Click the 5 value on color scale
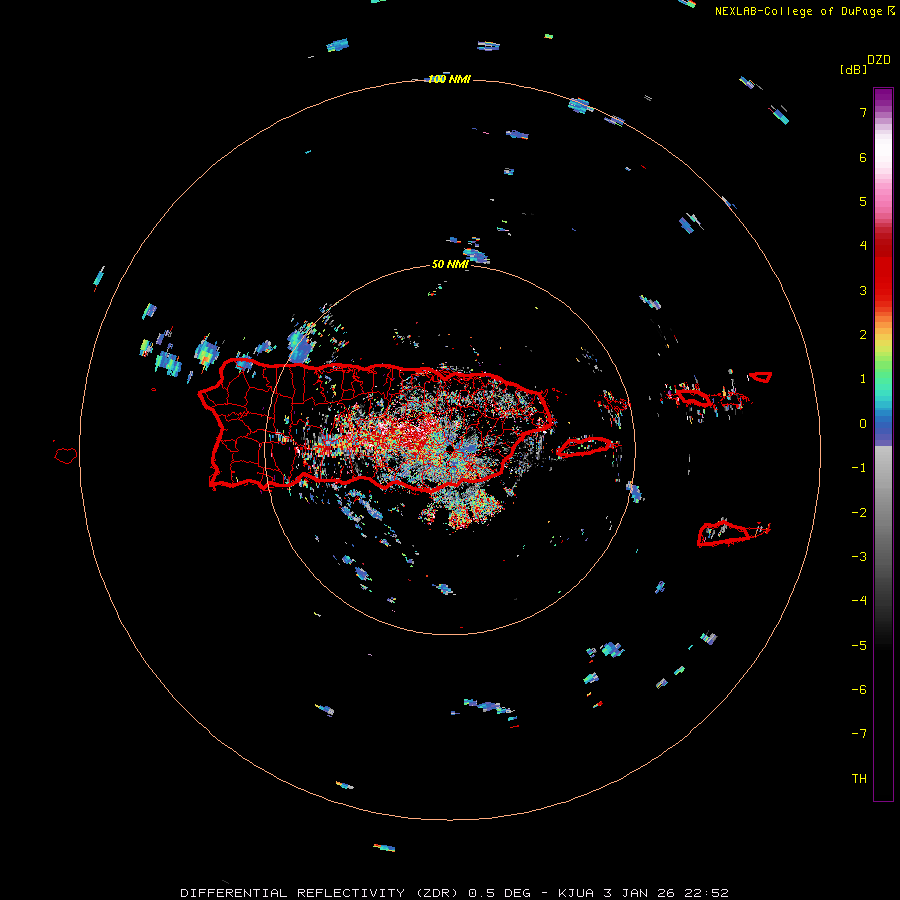 (863, 201)
